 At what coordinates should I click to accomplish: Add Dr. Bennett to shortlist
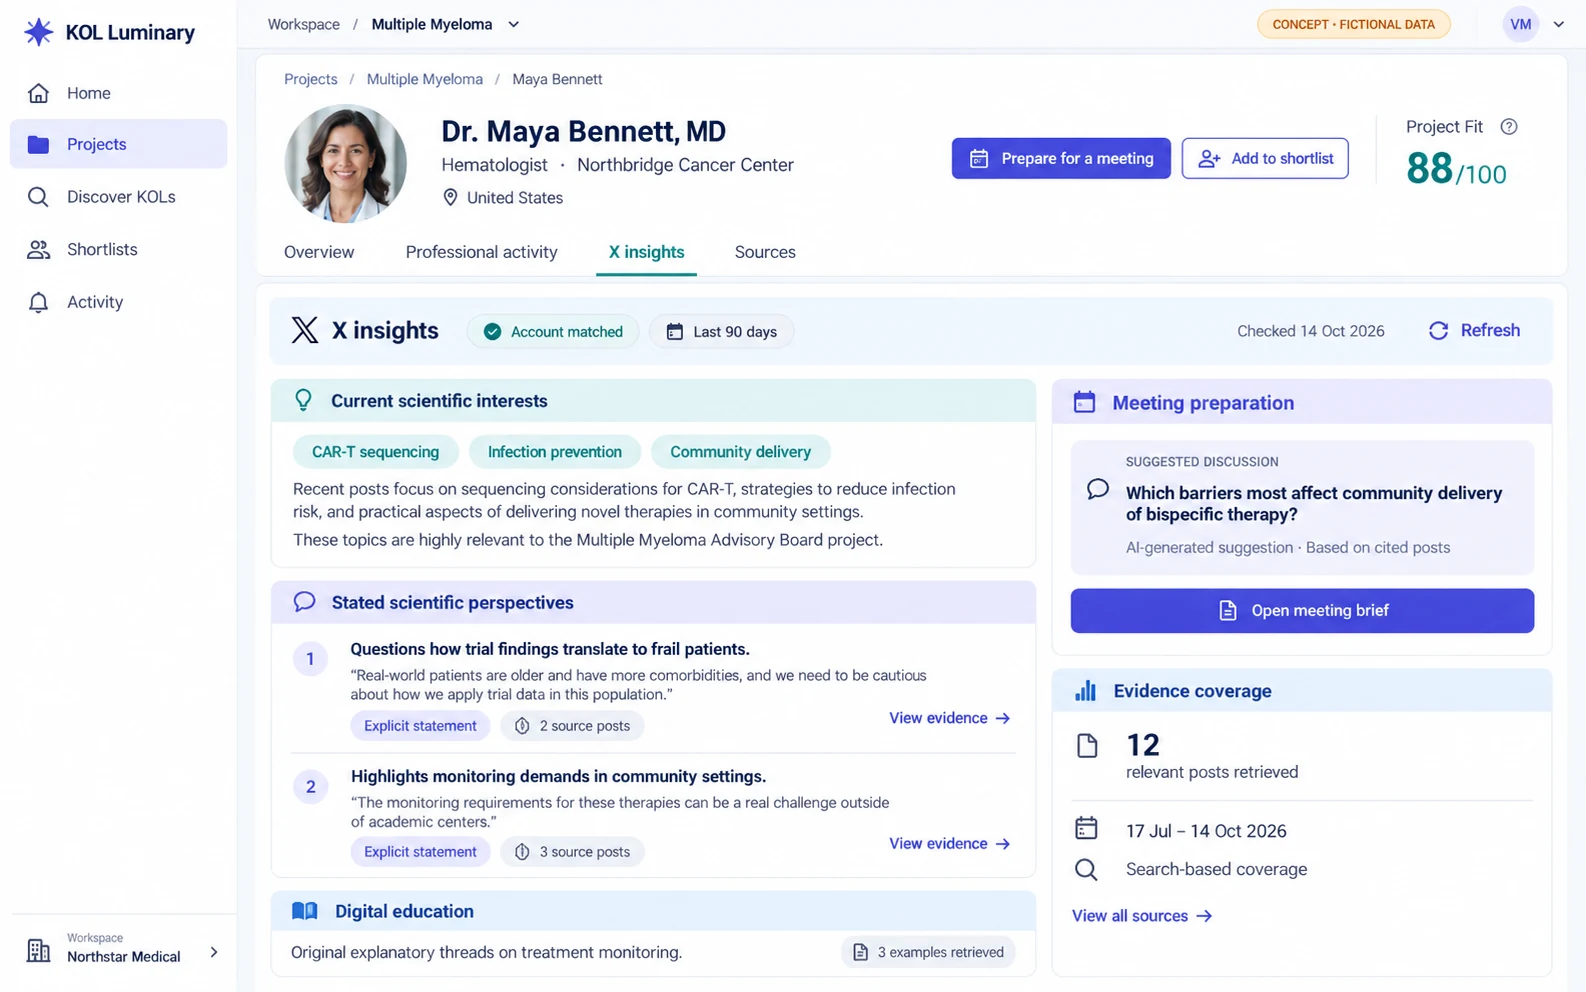click(1265, 158)
